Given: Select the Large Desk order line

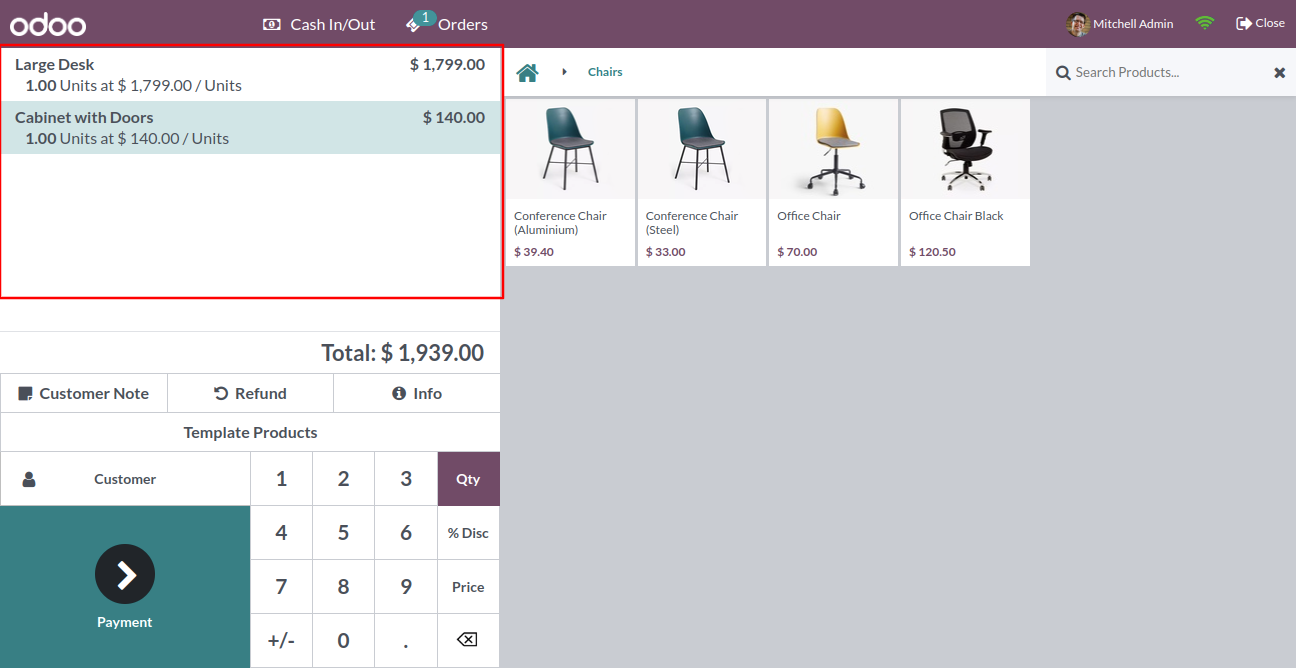Looking at the screenshot, I should click(x=250, y=75).
